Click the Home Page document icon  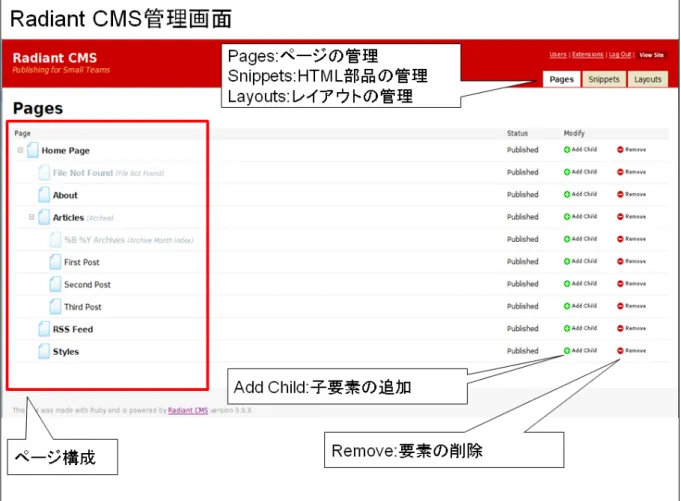point(33,150)
